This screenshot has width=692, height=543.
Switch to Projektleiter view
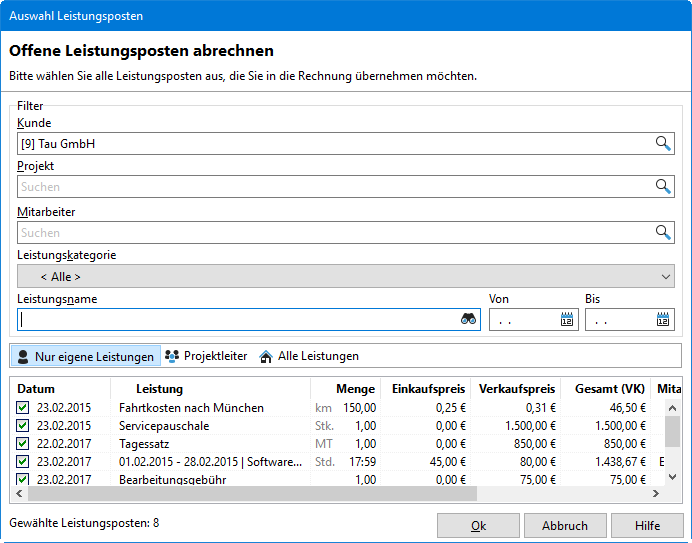pos(206,356)
